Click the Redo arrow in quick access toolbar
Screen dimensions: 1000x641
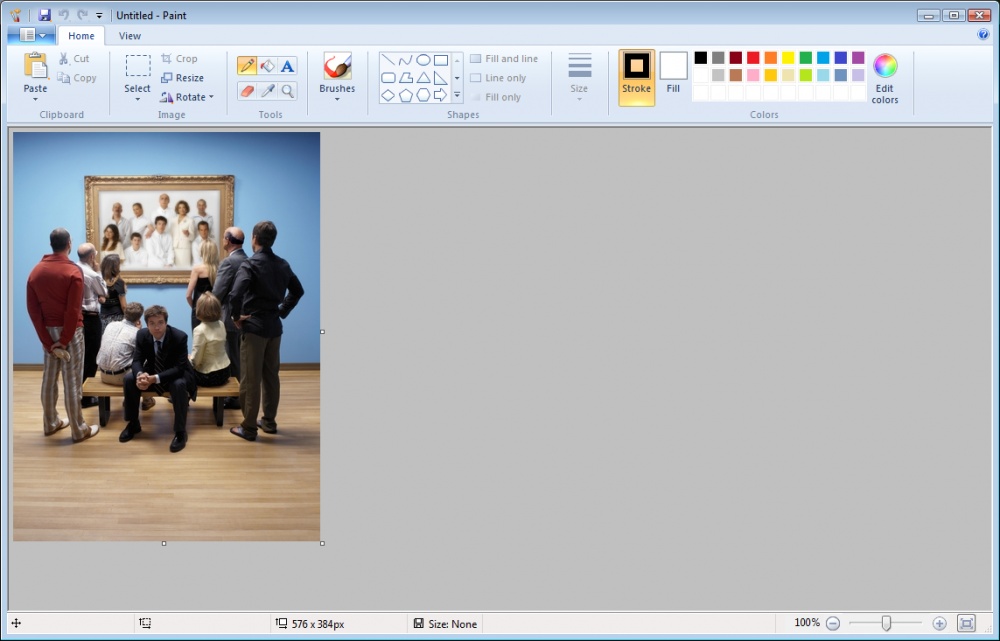coord(82,15)
